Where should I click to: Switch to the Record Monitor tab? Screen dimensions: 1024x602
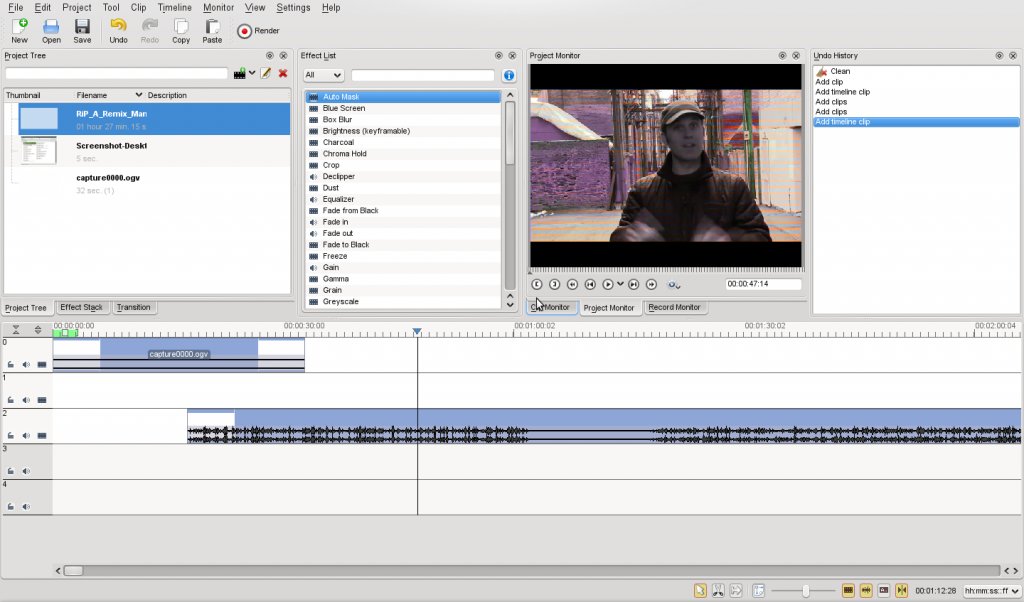point(674,307)
